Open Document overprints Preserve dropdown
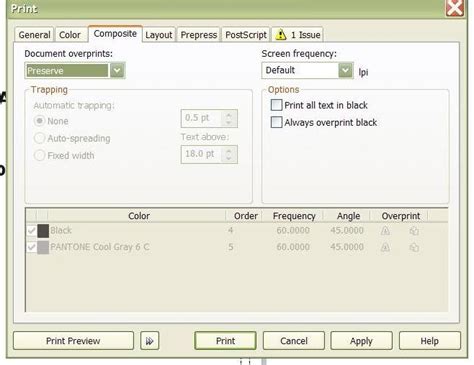This screenshot has width=474, height=365. 75,71
